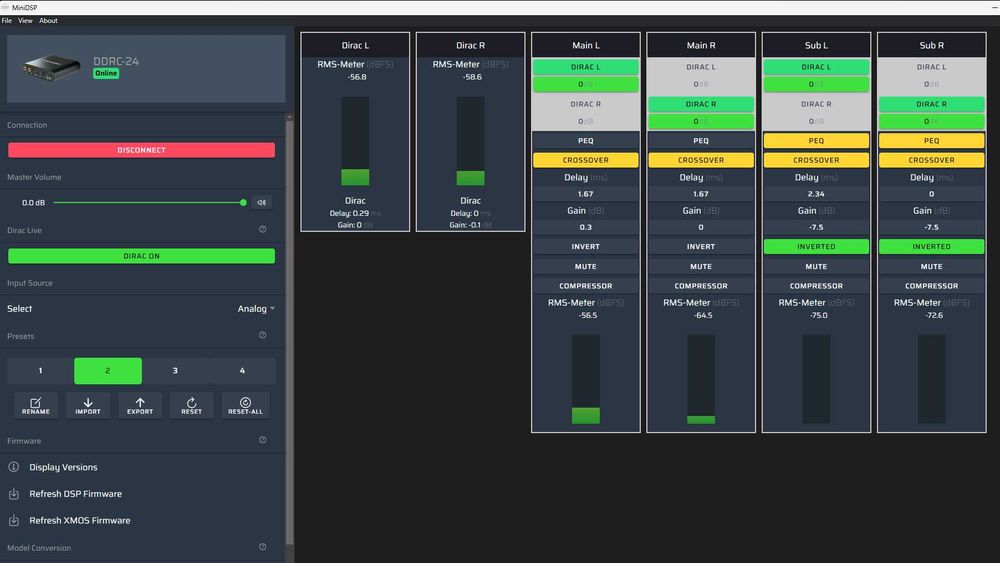Click the Master Volume 0.0 dB value
Screen dimensions: 1000x563
(33, 203)
